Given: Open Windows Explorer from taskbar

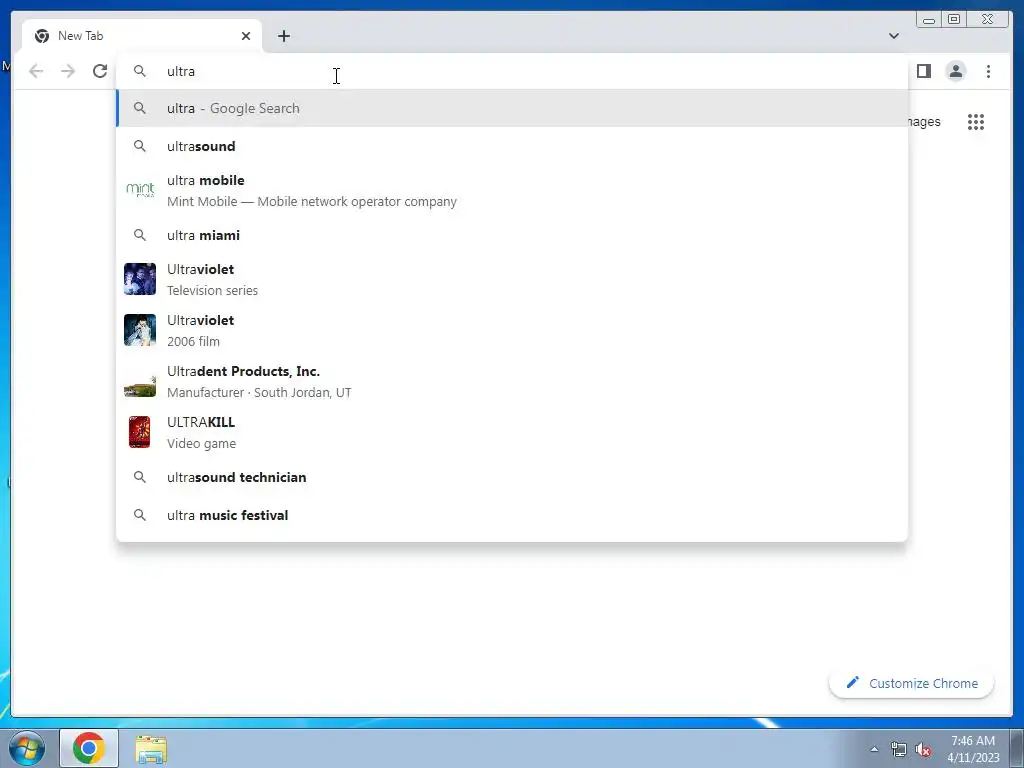Looking at the screenshot, I should 151,749.
